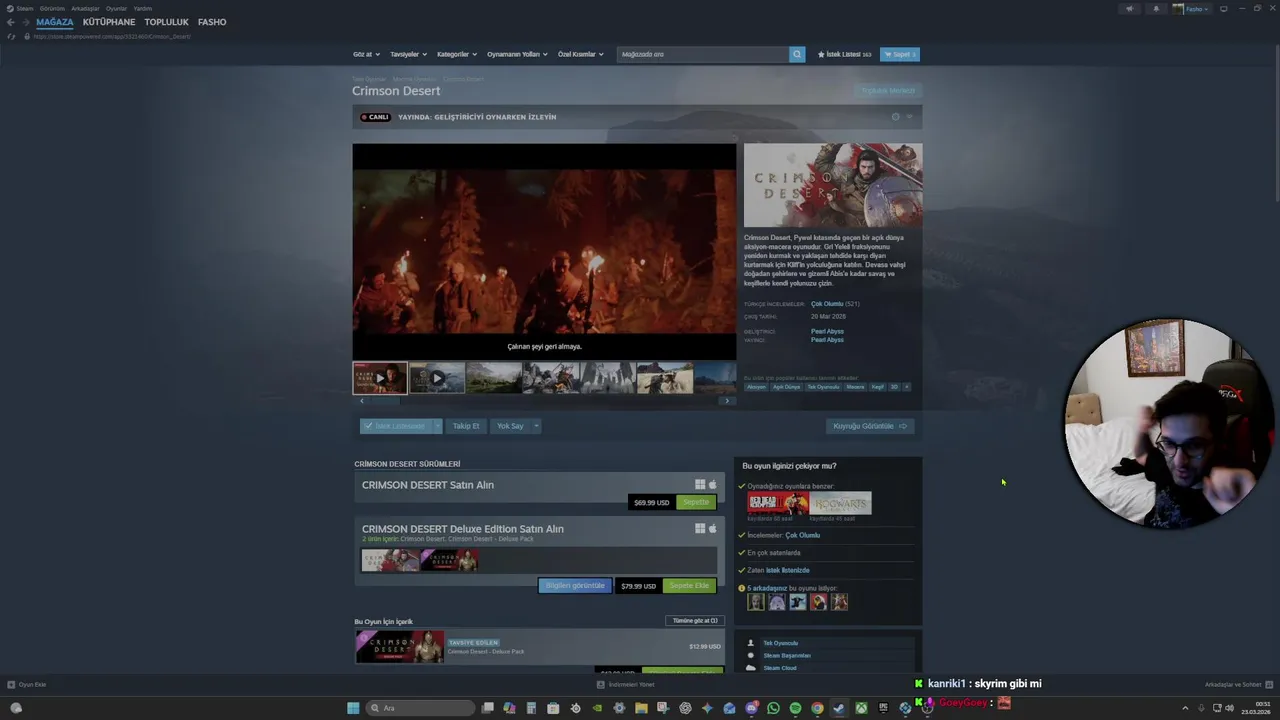This screenshot has width=1280, height=720.
Task: Open Xbox app from the taskbar
Action: pyautogui.click(x=861, y=708)
